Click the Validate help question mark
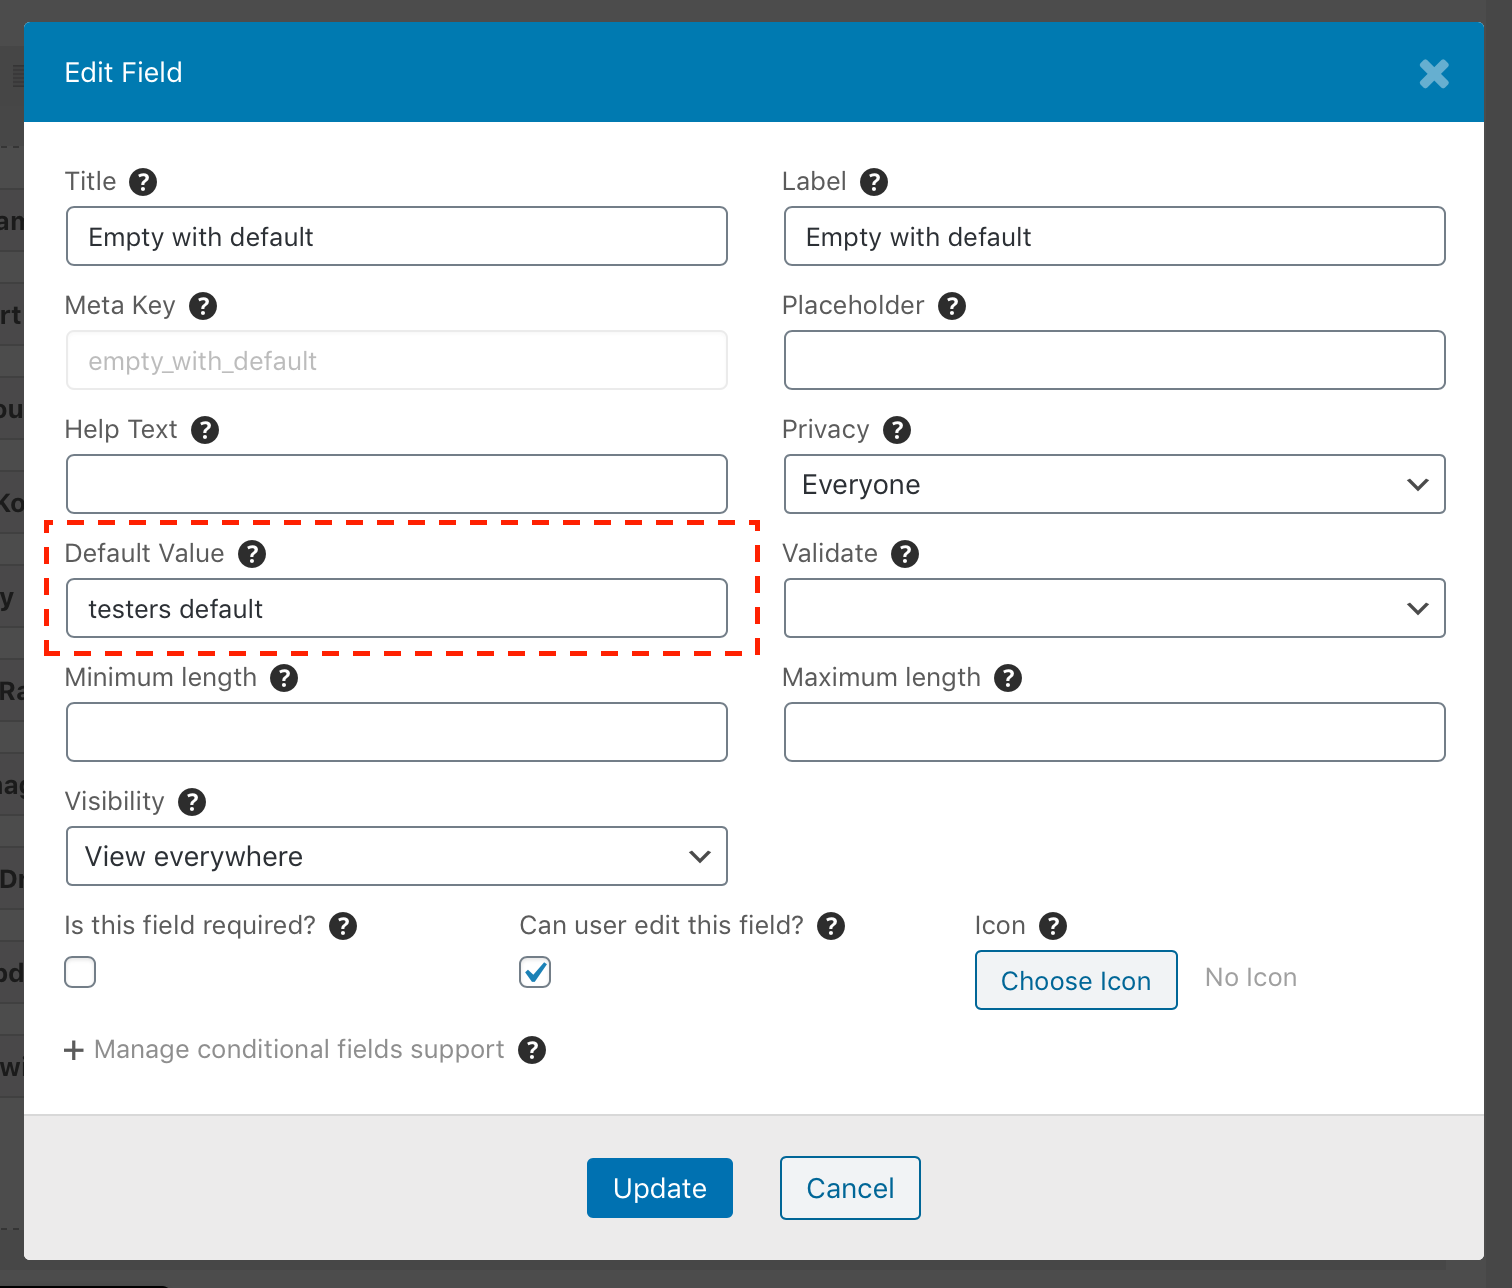 coord(905,554)
